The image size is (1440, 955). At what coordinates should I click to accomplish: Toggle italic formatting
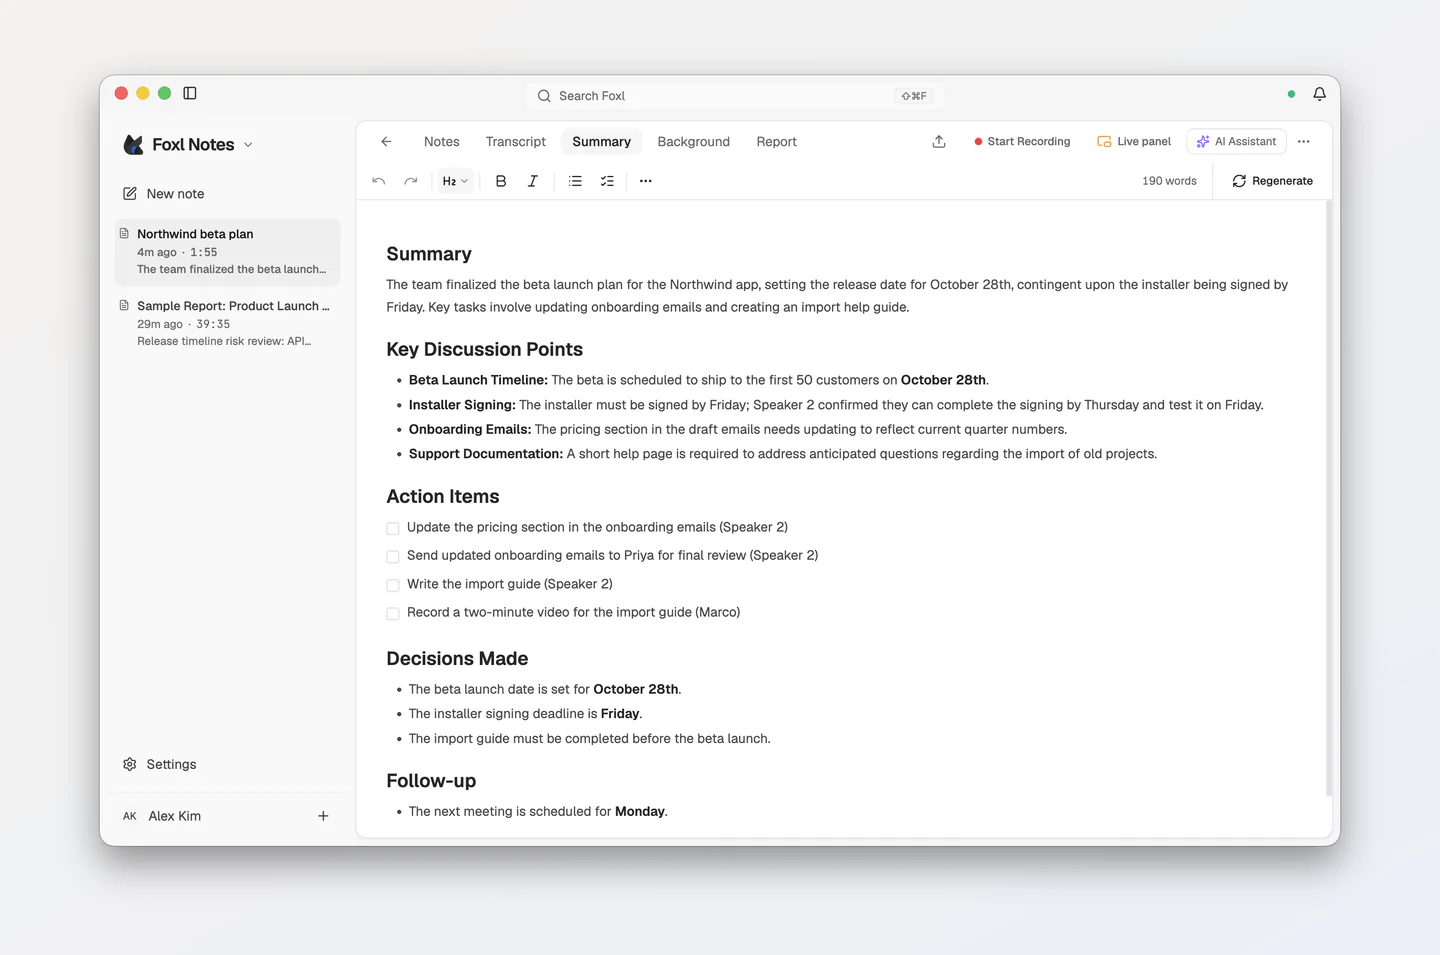click(x=533, y=181)
